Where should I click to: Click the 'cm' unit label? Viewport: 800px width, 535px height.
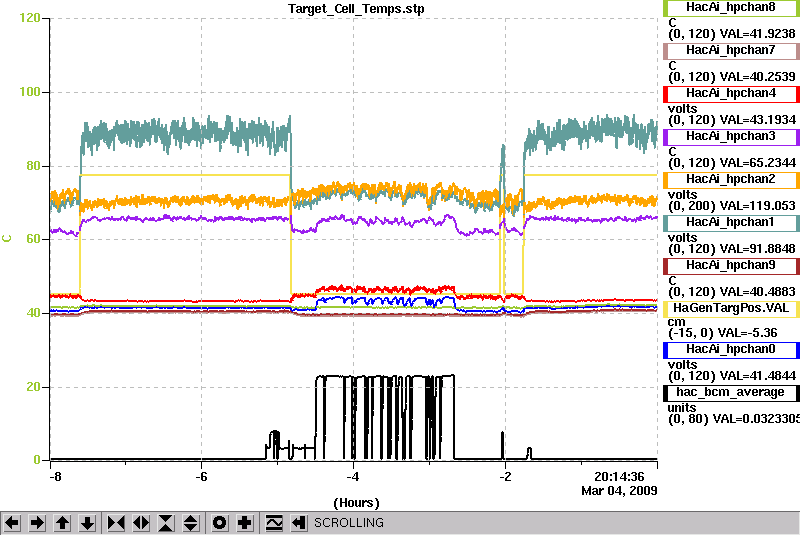coord(676,322)
